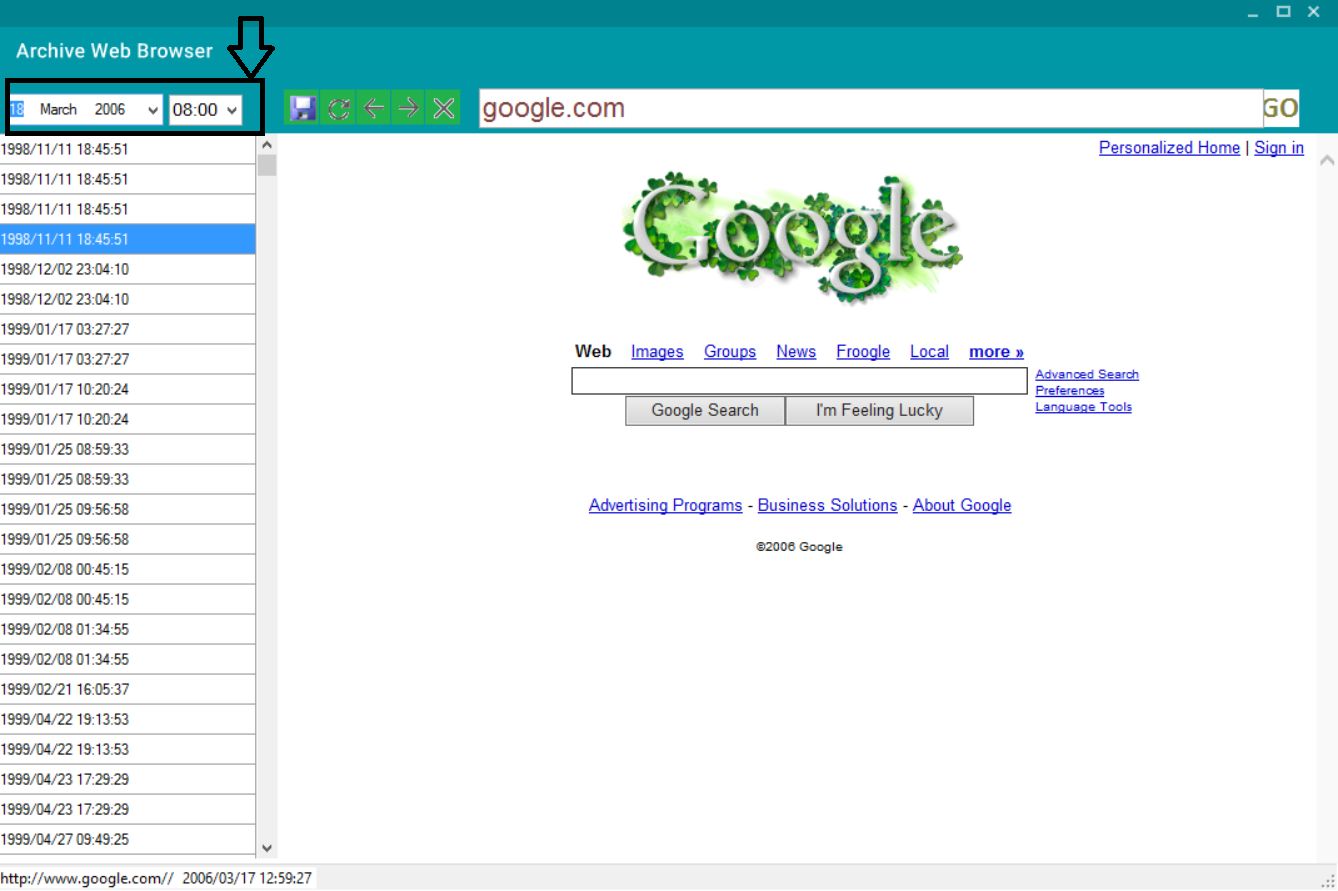The image size is (1338, 891).
Task: Open the 1999/02/21 16:05:37 snapshot
Action: click(128, 689)
